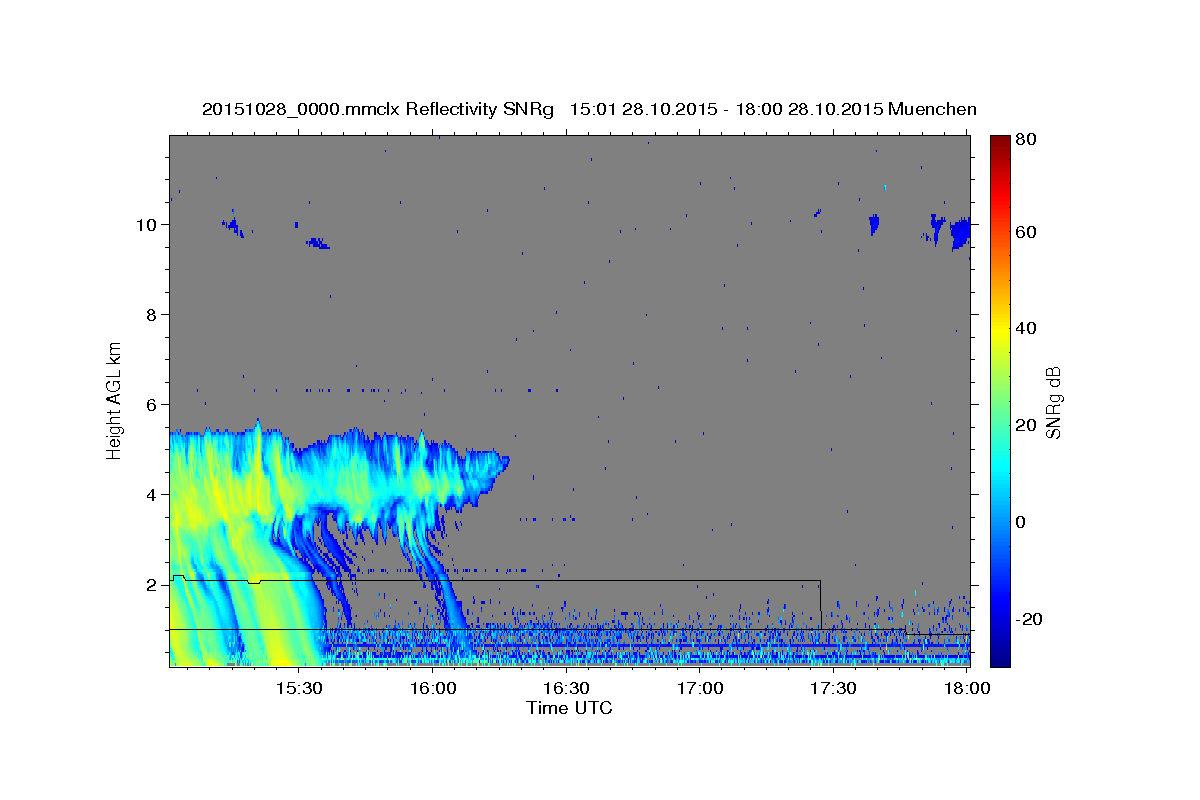The height and width of the screenshot is (800, 1200).
Task: Click the 'Time UTC' axis label
Action: 569,708
